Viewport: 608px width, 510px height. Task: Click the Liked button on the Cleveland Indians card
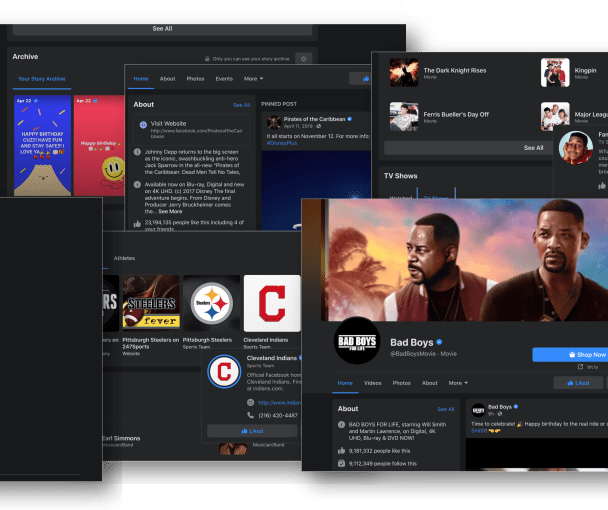point(252,431)
